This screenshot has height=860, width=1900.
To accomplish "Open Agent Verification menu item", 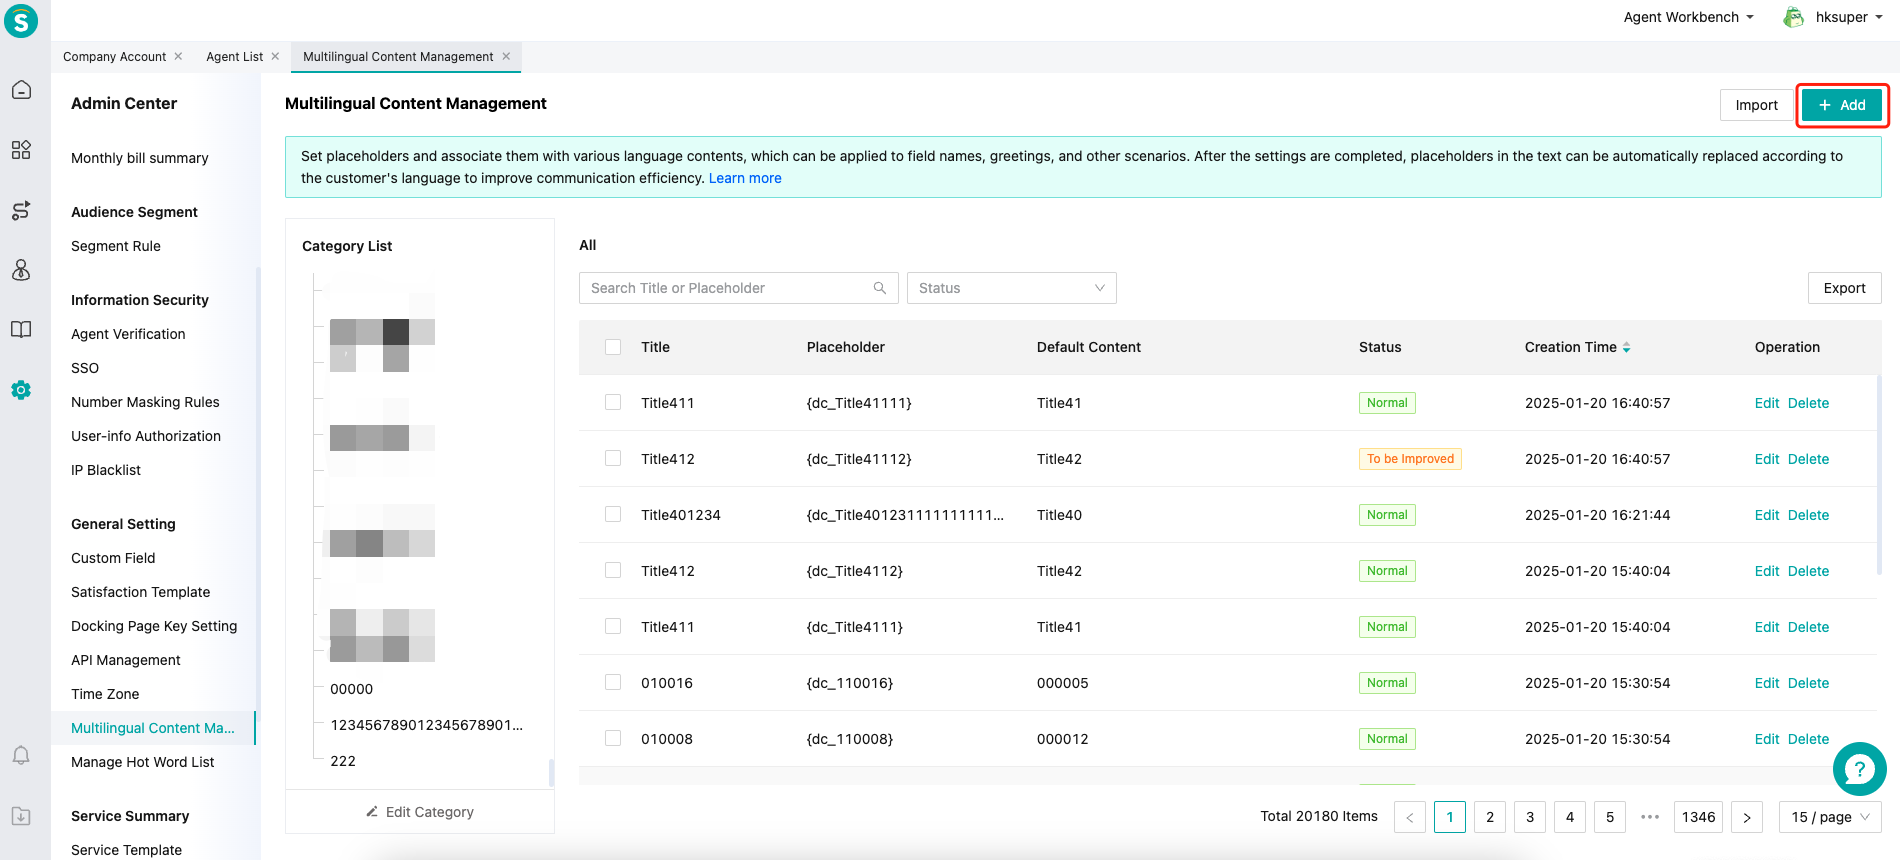I will pos(128,334).
